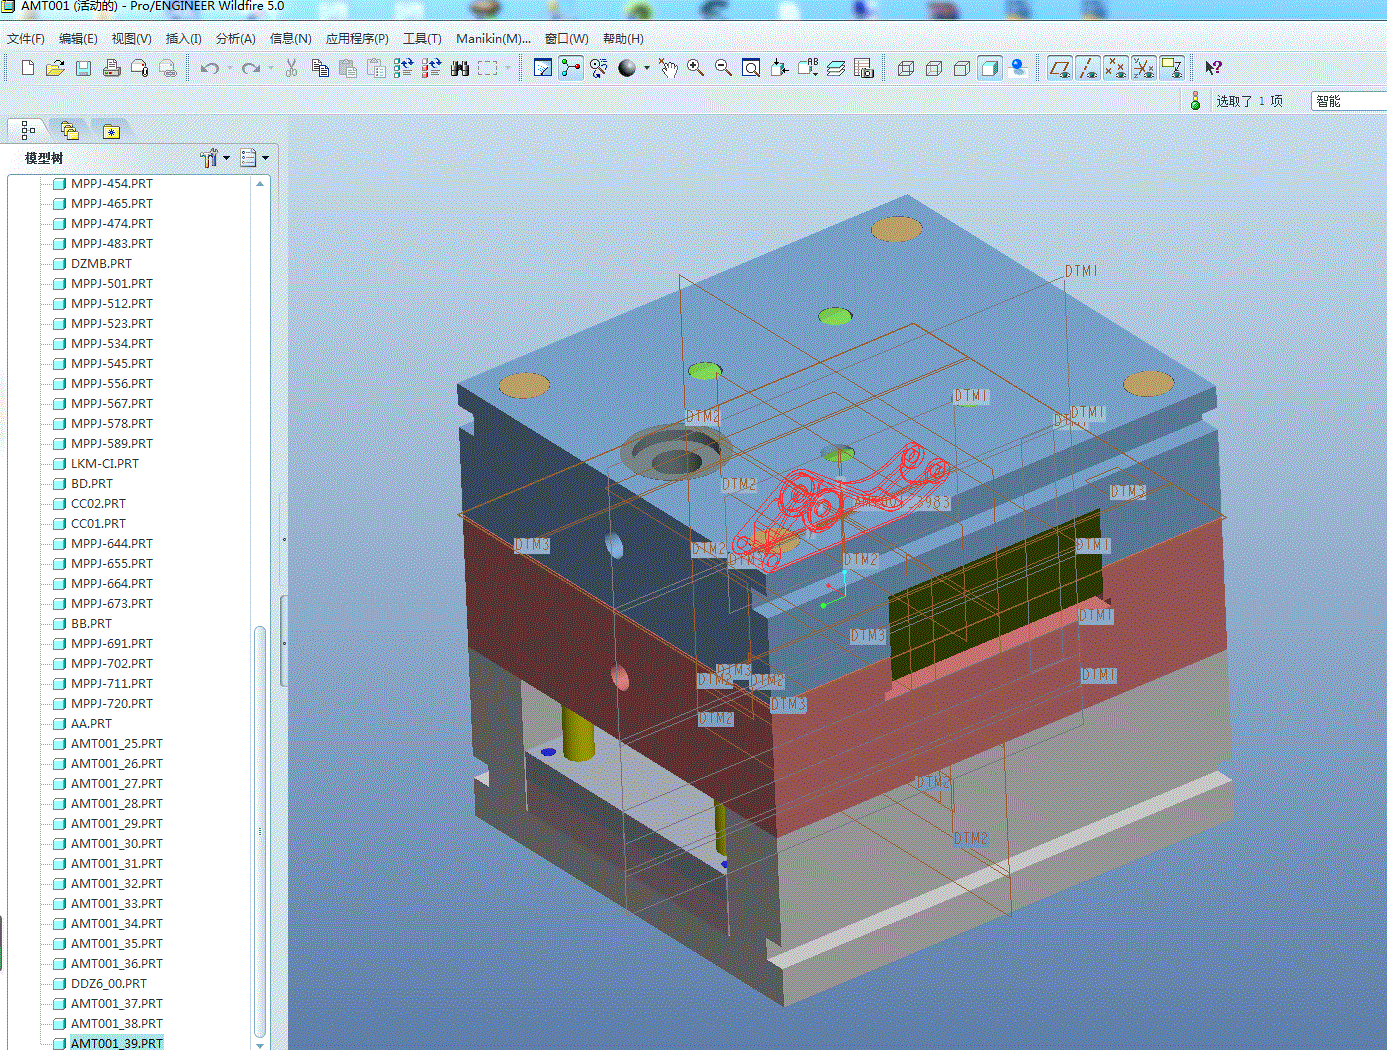The image size is (1387, 1050).
Task: Open the model tree Settings dropdown
Action: pos(215,158)
